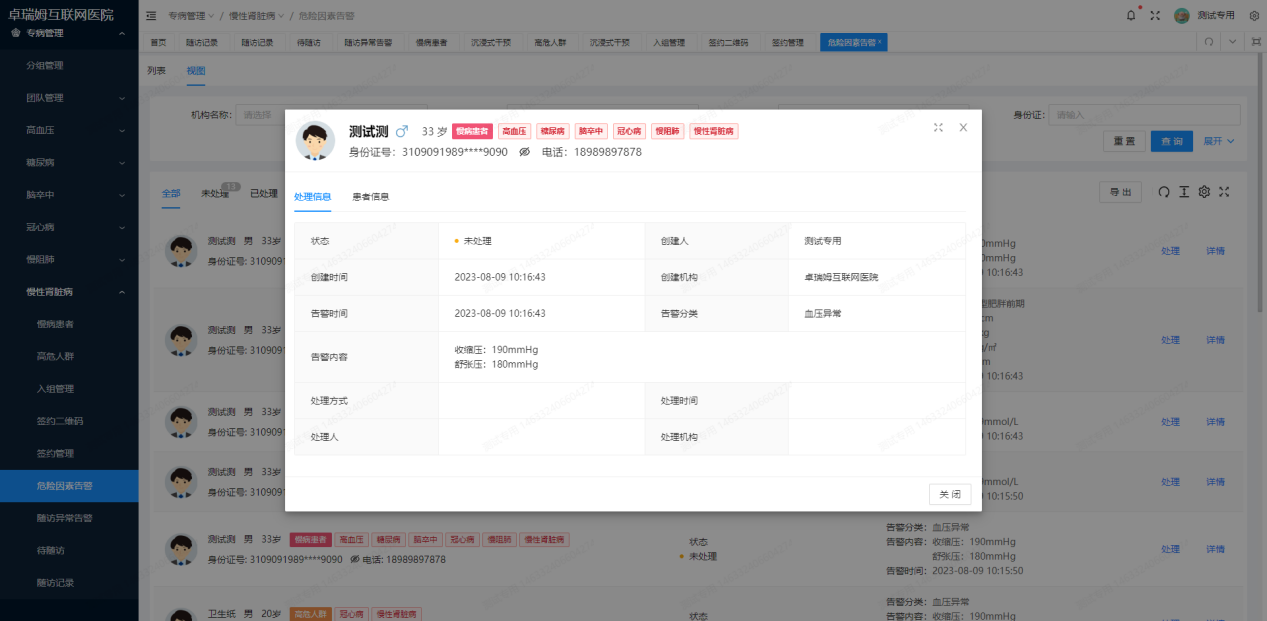Click the 身份证 input field
1267x621 pixels.
pyautogui.click(x=1145, y=113)
